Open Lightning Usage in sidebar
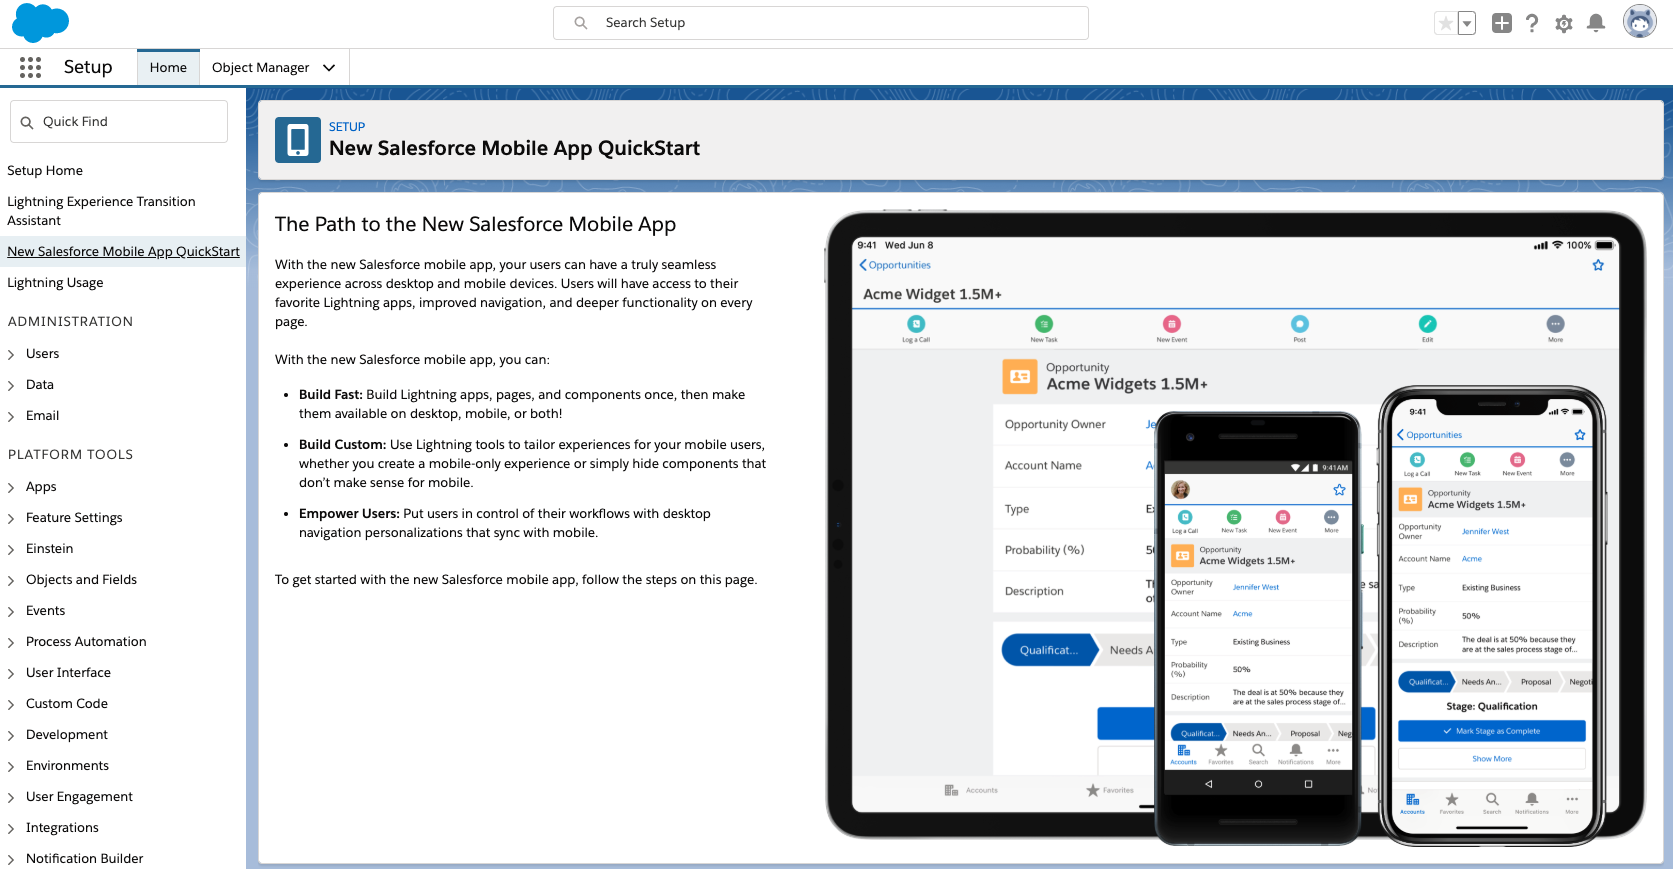1673x869 pixels. tap(55, 283)
